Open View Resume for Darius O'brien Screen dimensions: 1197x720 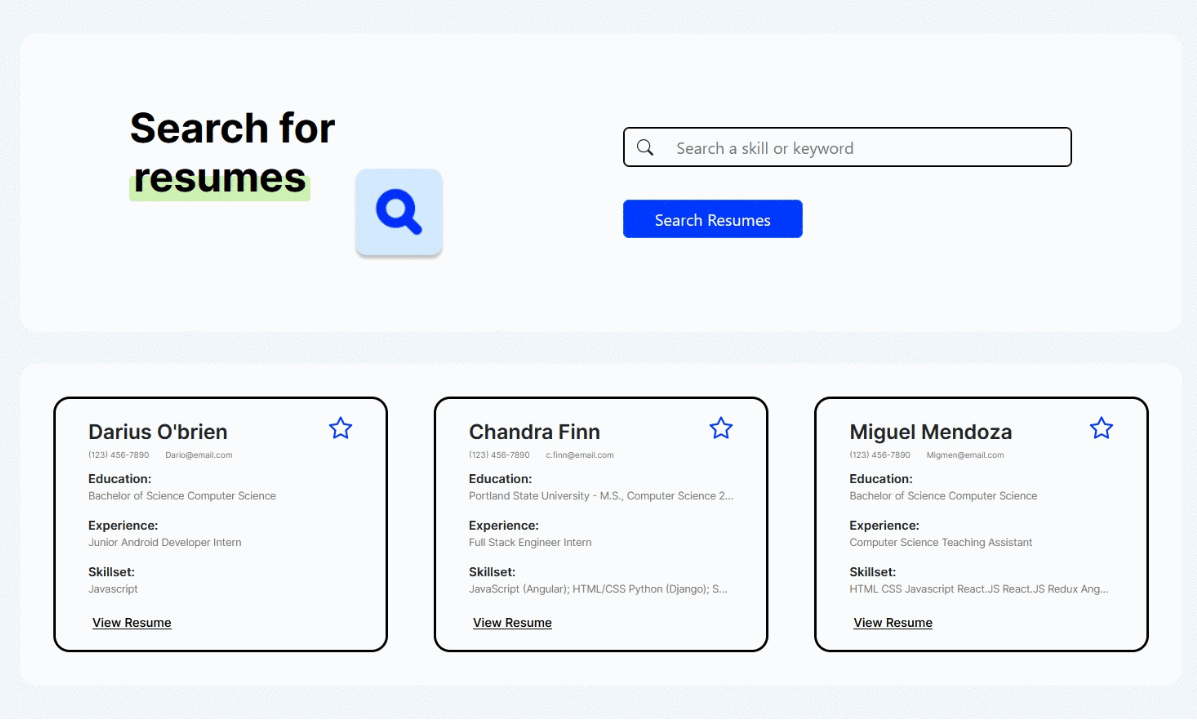tap(132, 623)
